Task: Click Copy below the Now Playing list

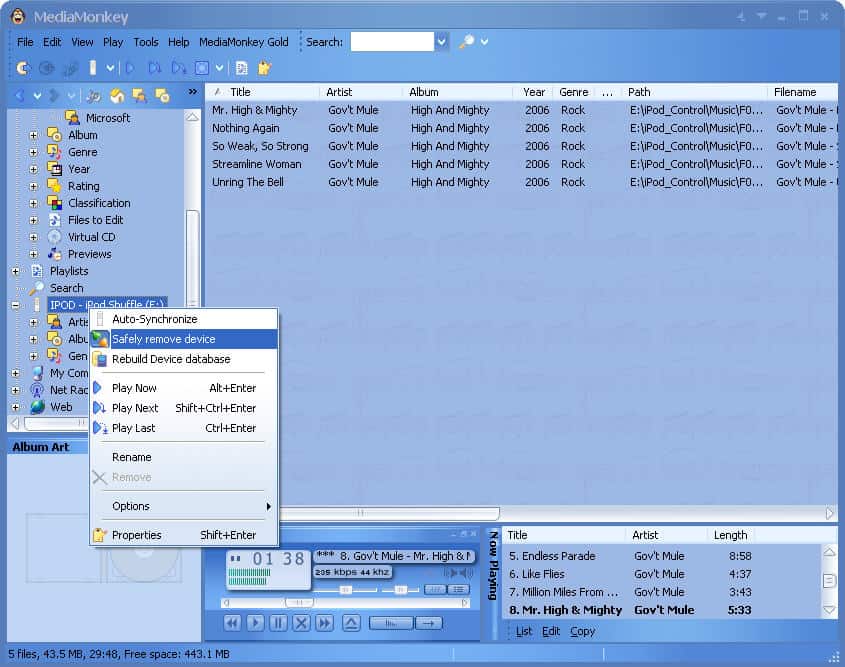Action: [582, 631]
